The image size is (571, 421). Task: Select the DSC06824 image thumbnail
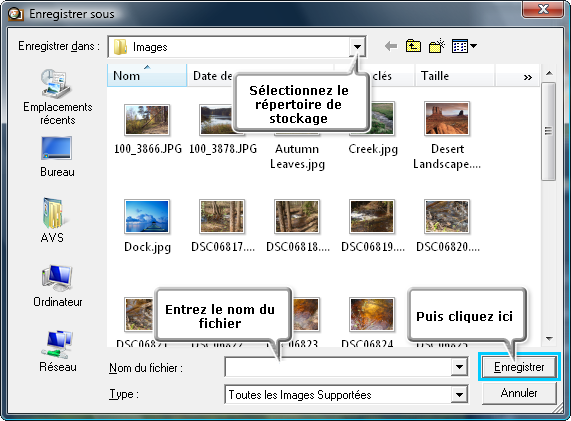click(x=372, y=314)
